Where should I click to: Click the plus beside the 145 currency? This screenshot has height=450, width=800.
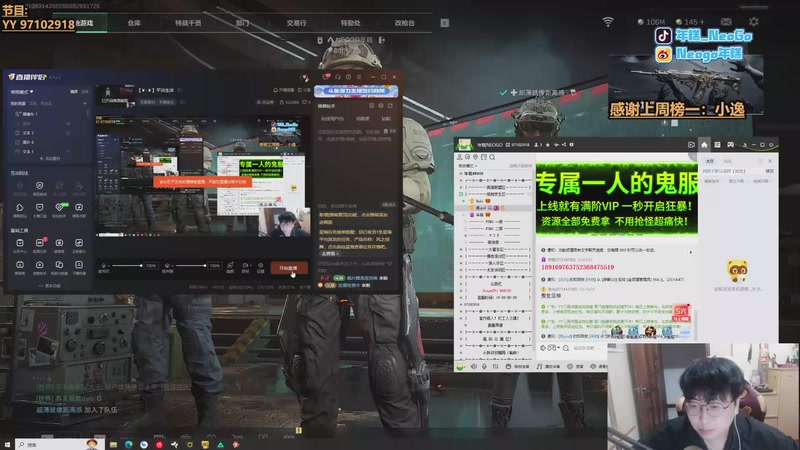(703, 22)
